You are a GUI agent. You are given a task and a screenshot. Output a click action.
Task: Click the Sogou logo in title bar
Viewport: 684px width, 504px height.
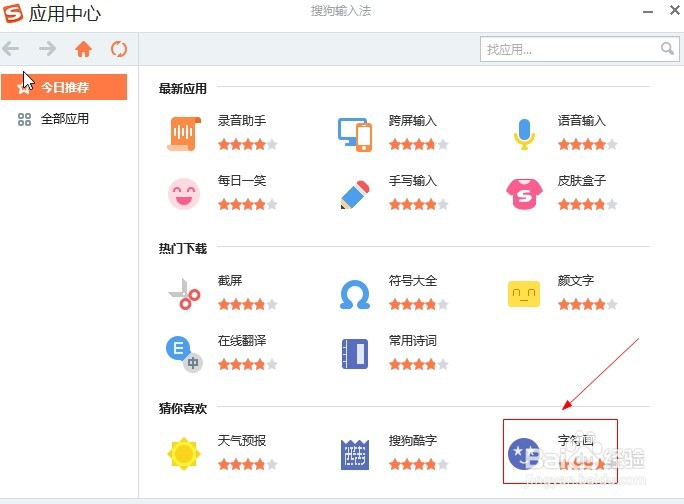[x=13, y=13]
